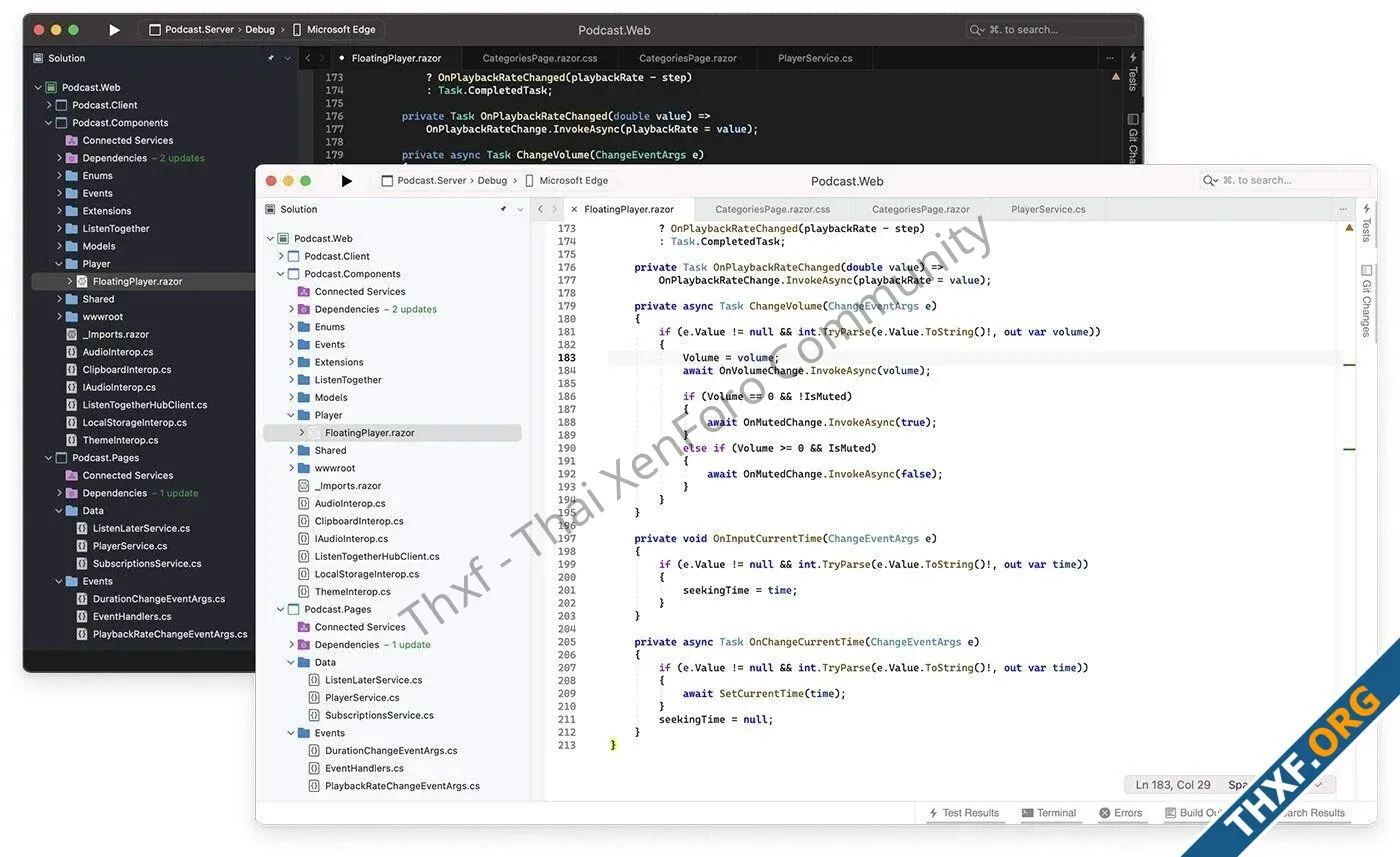Expand the Enums folder in dark window
The height and width of the screenshot is (857, 1400).
[x=59, y=176]
